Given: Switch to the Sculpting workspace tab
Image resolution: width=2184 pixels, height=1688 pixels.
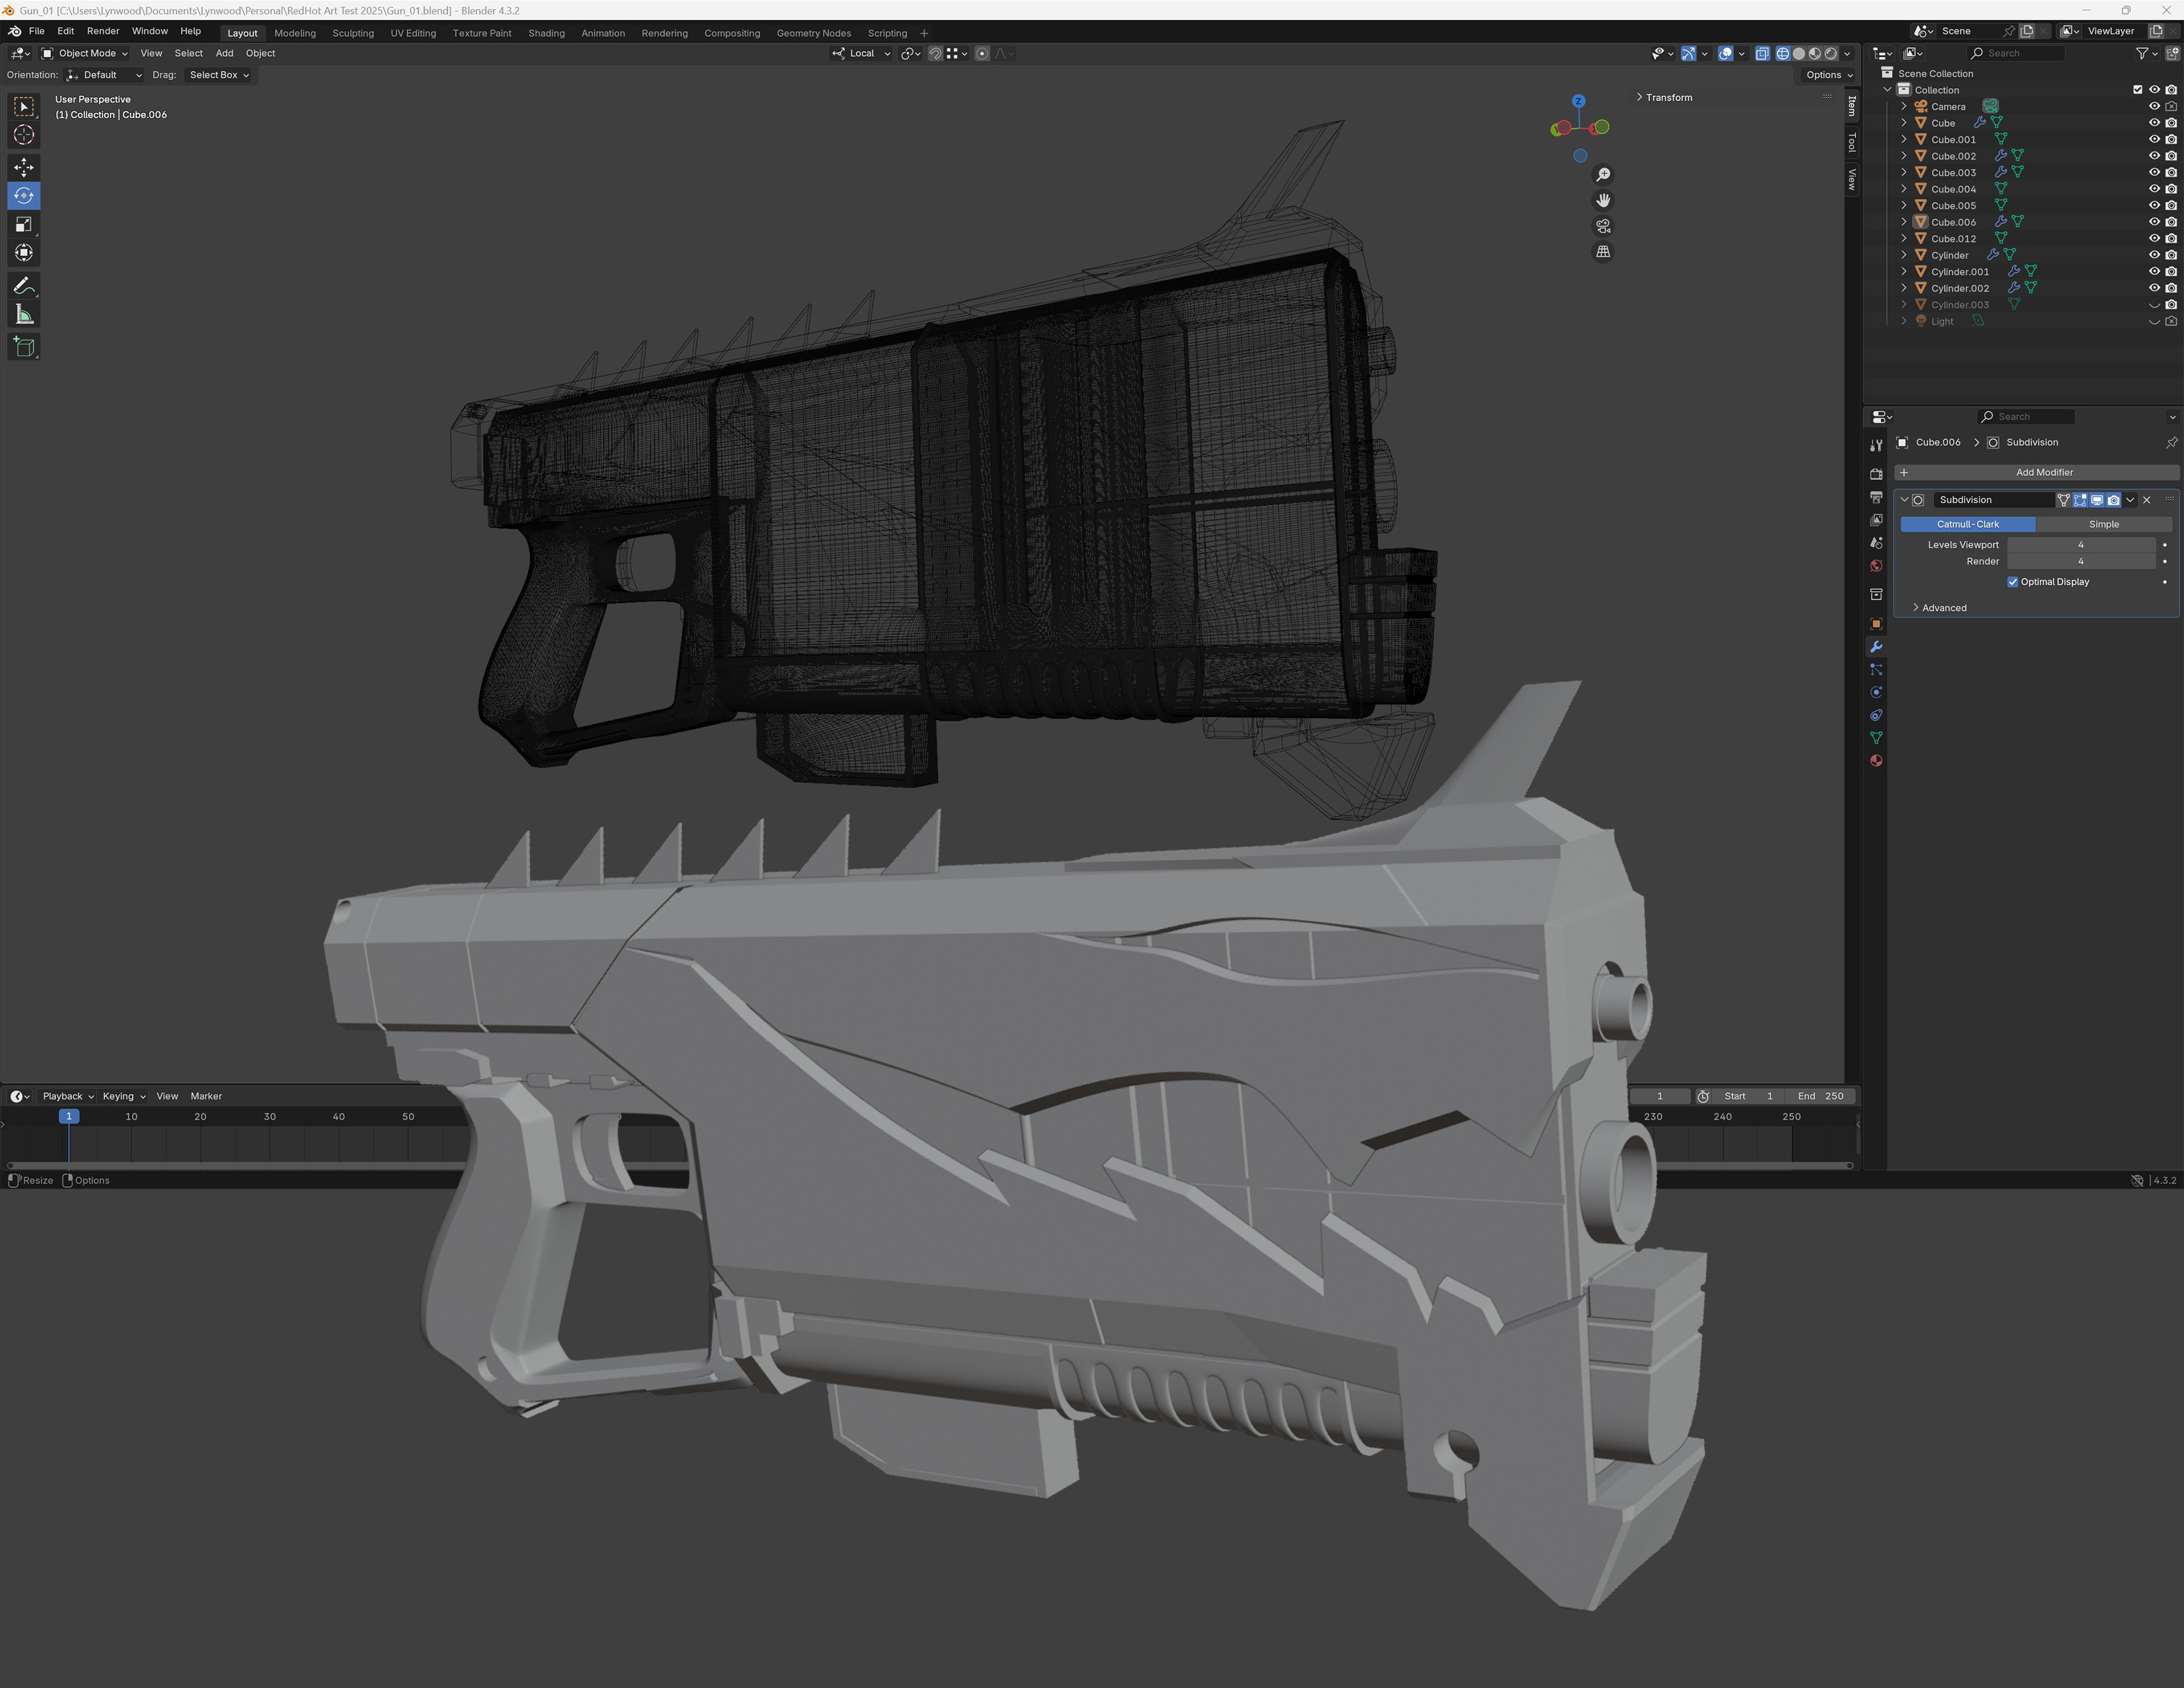Looking at the screenshot, I should pyautogui.click(x=353, y=33).
